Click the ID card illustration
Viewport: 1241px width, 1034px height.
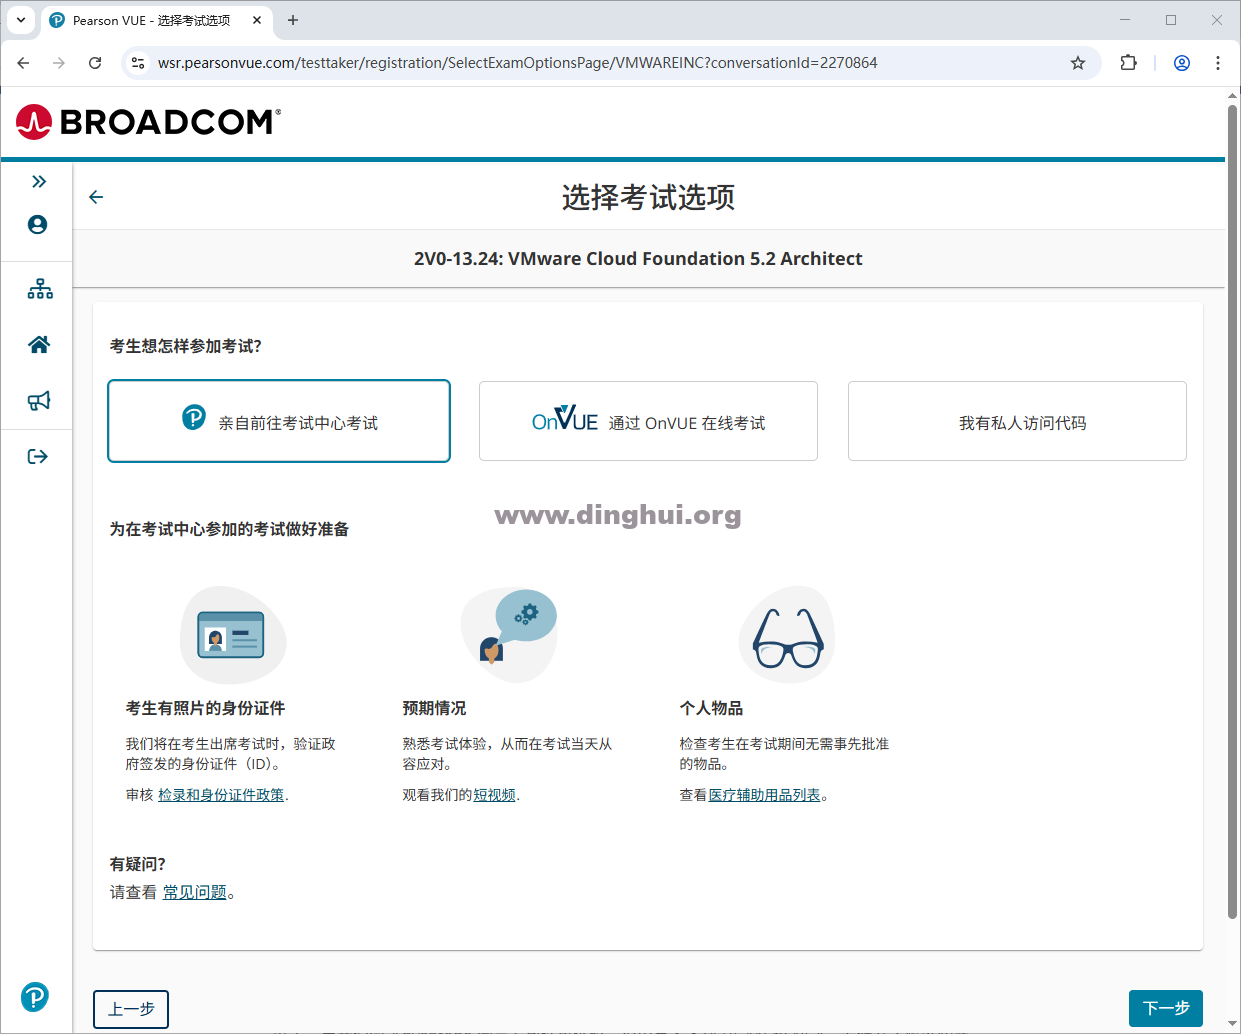coord(233,635)
